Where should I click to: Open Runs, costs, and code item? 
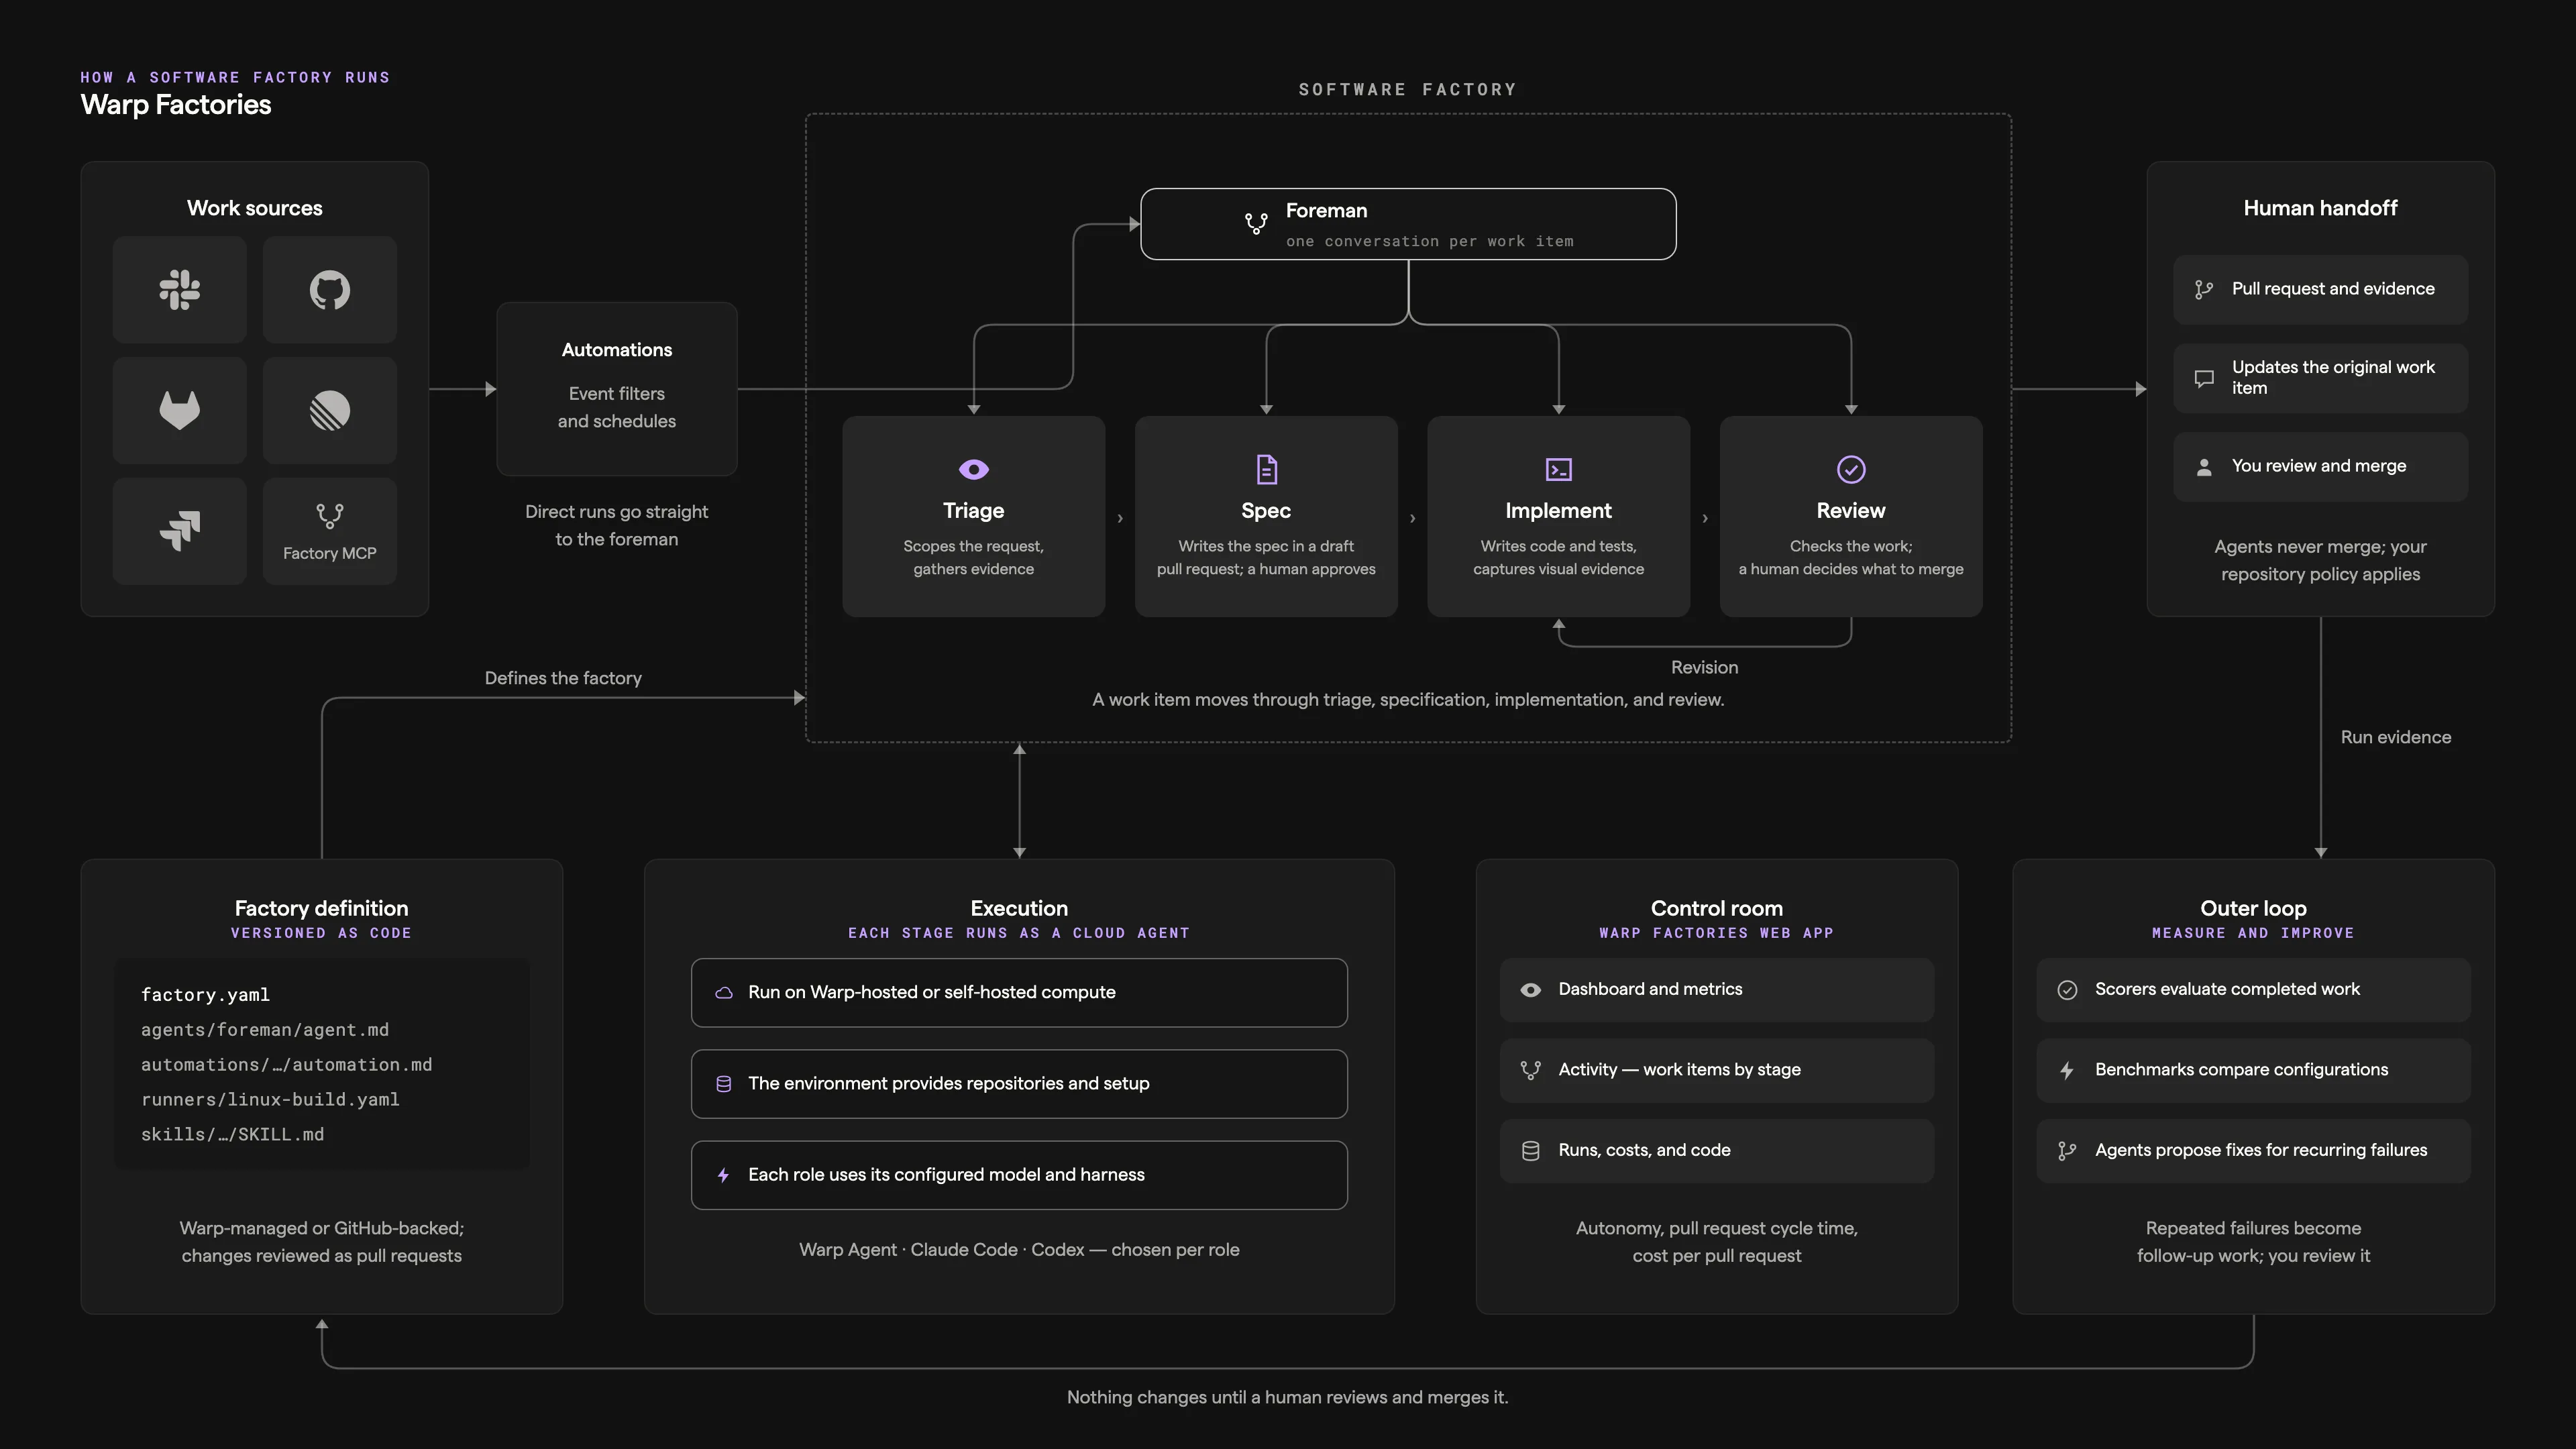point(1717,1151)
